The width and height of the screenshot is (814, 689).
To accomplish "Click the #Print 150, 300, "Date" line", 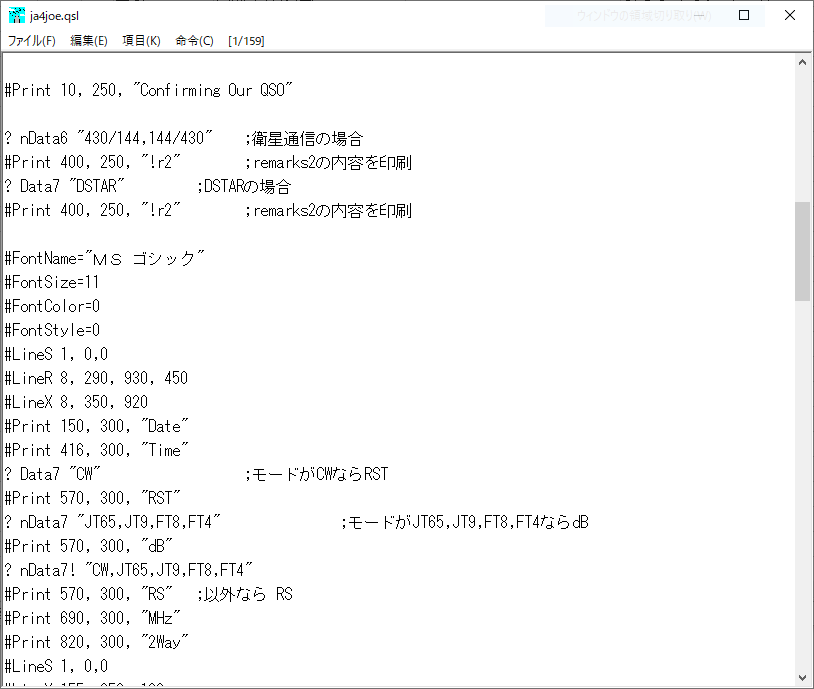I will click(96, 426).
